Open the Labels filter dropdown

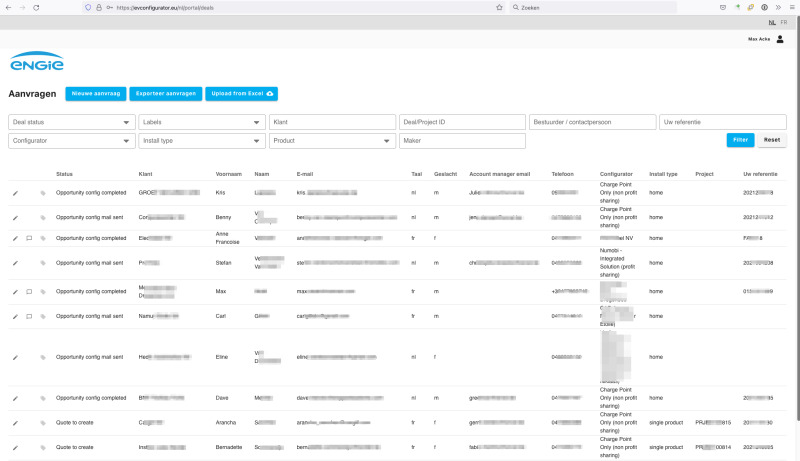tap(201, 122)
